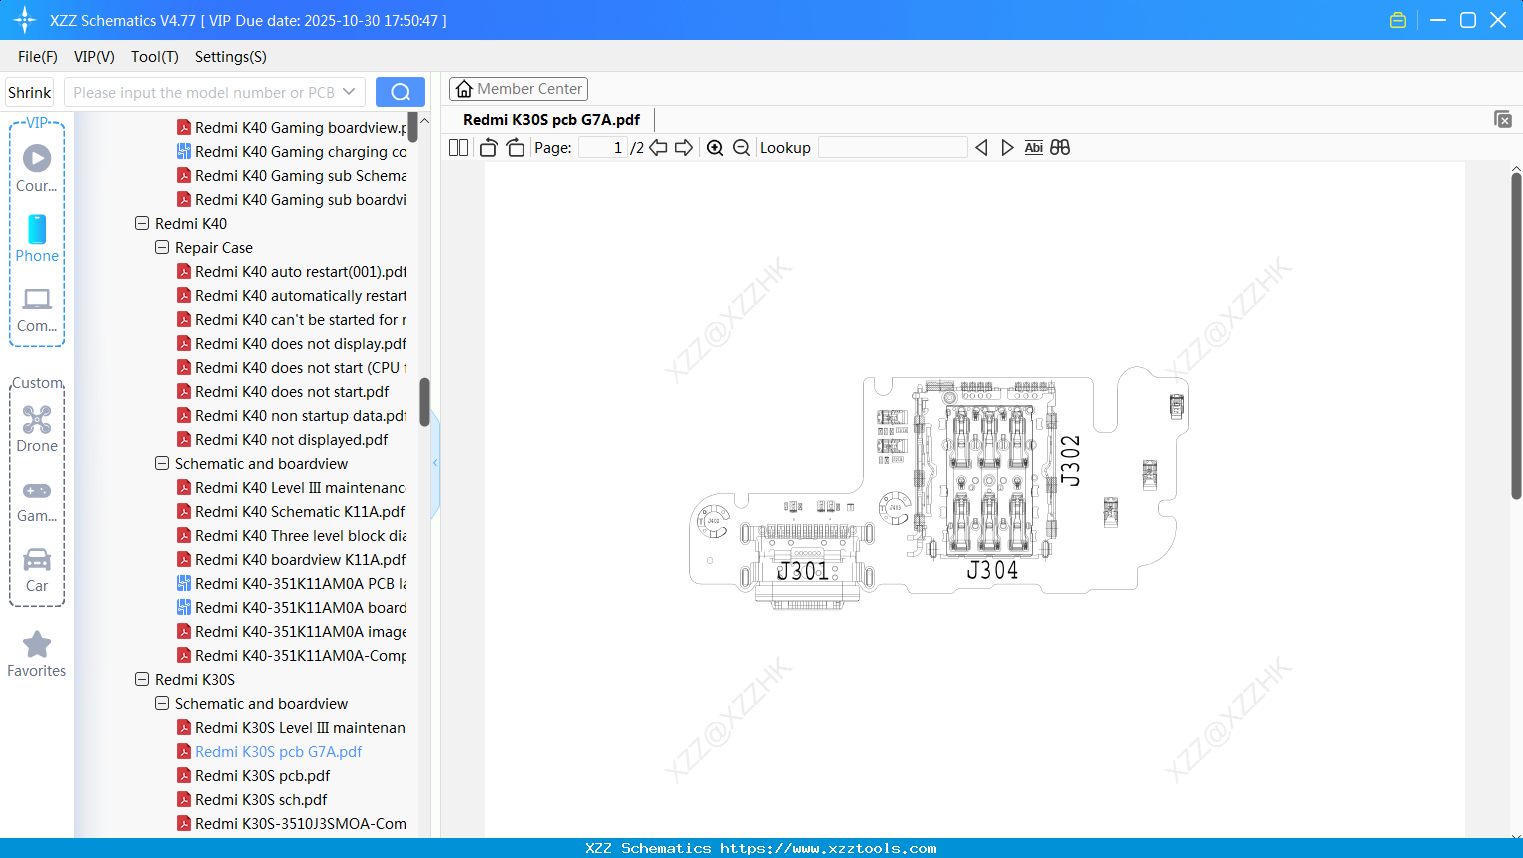Image resolution: width=1523 pixels, height=858 pixels.
Task: Open the model number dropdown arrow
Action: point(349,92)
